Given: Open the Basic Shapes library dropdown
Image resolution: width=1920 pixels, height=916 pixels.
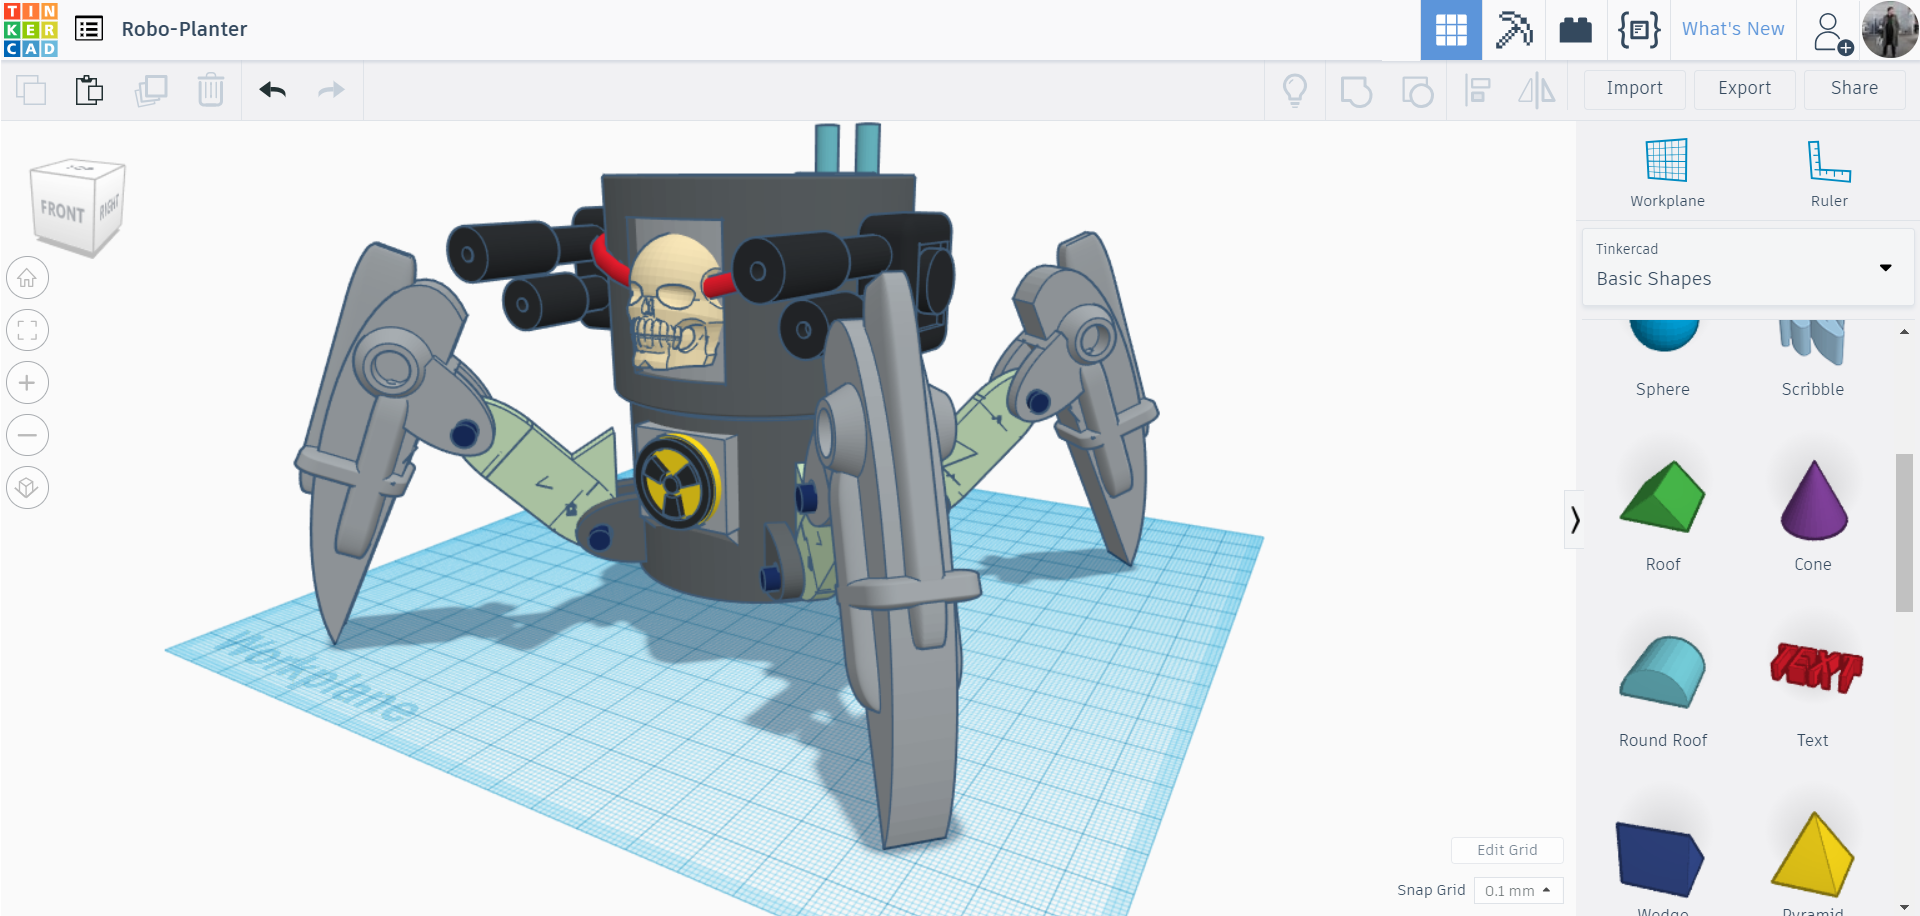Looking at the screenshot, I should coord(1748,267).
